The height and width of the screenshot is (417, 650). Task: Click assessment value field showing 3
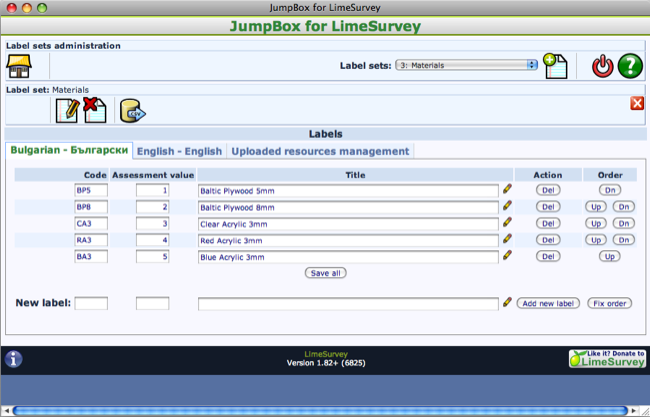click(153, 223)
